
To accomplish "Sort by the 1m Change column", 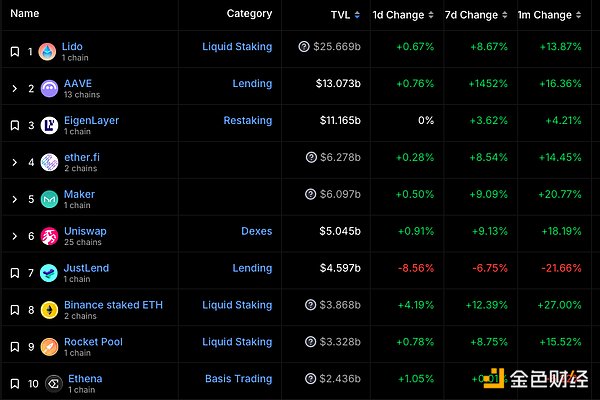I will 553,15.
